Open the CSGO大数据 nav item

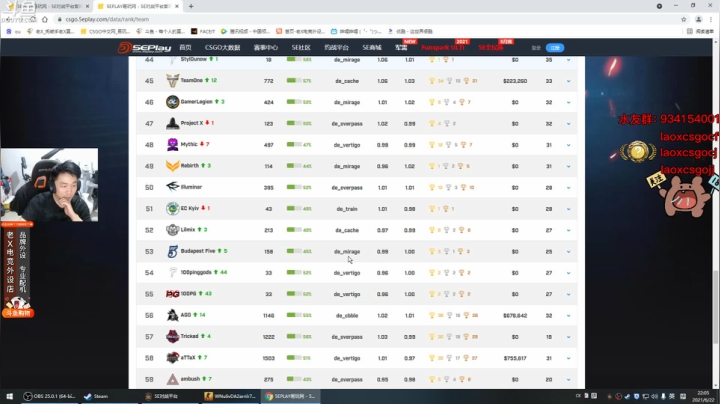(223, 48)
